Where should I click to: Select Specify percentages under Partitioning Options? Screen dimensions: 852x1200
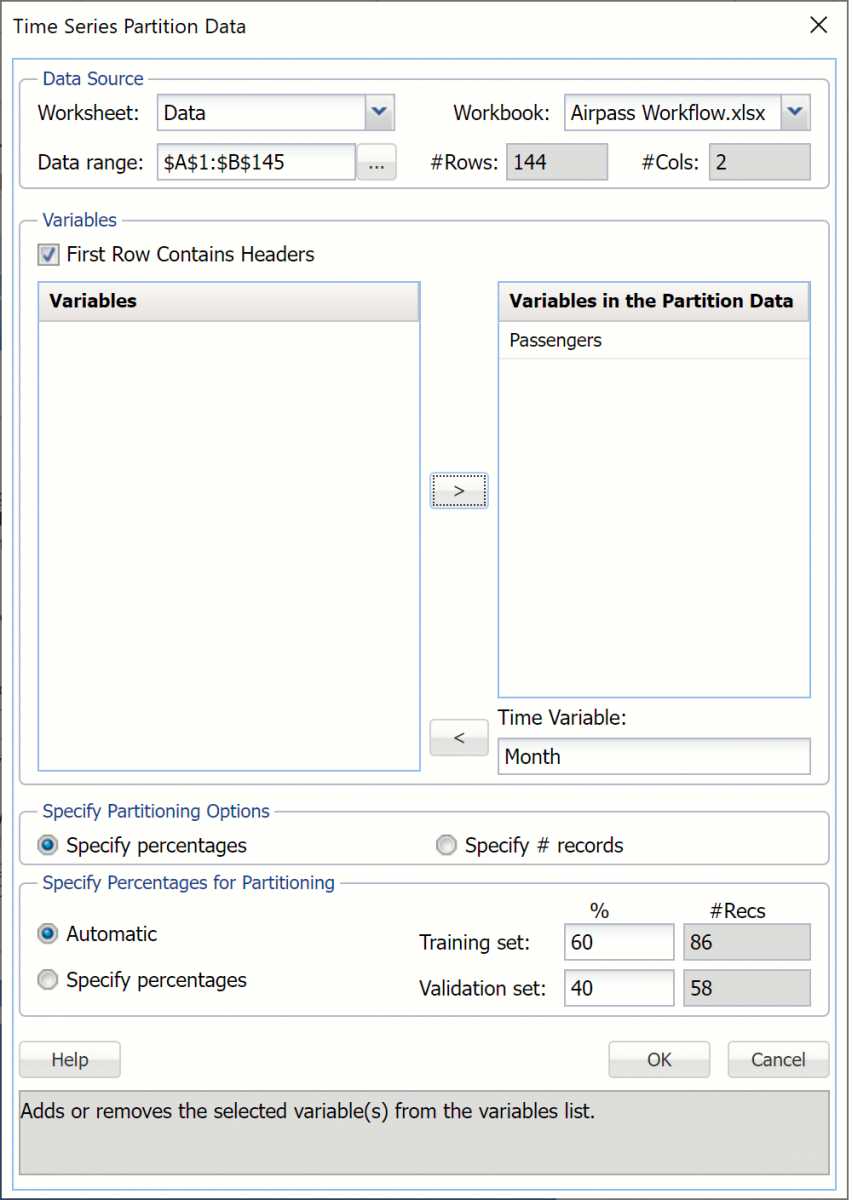(x=47, y=846)
